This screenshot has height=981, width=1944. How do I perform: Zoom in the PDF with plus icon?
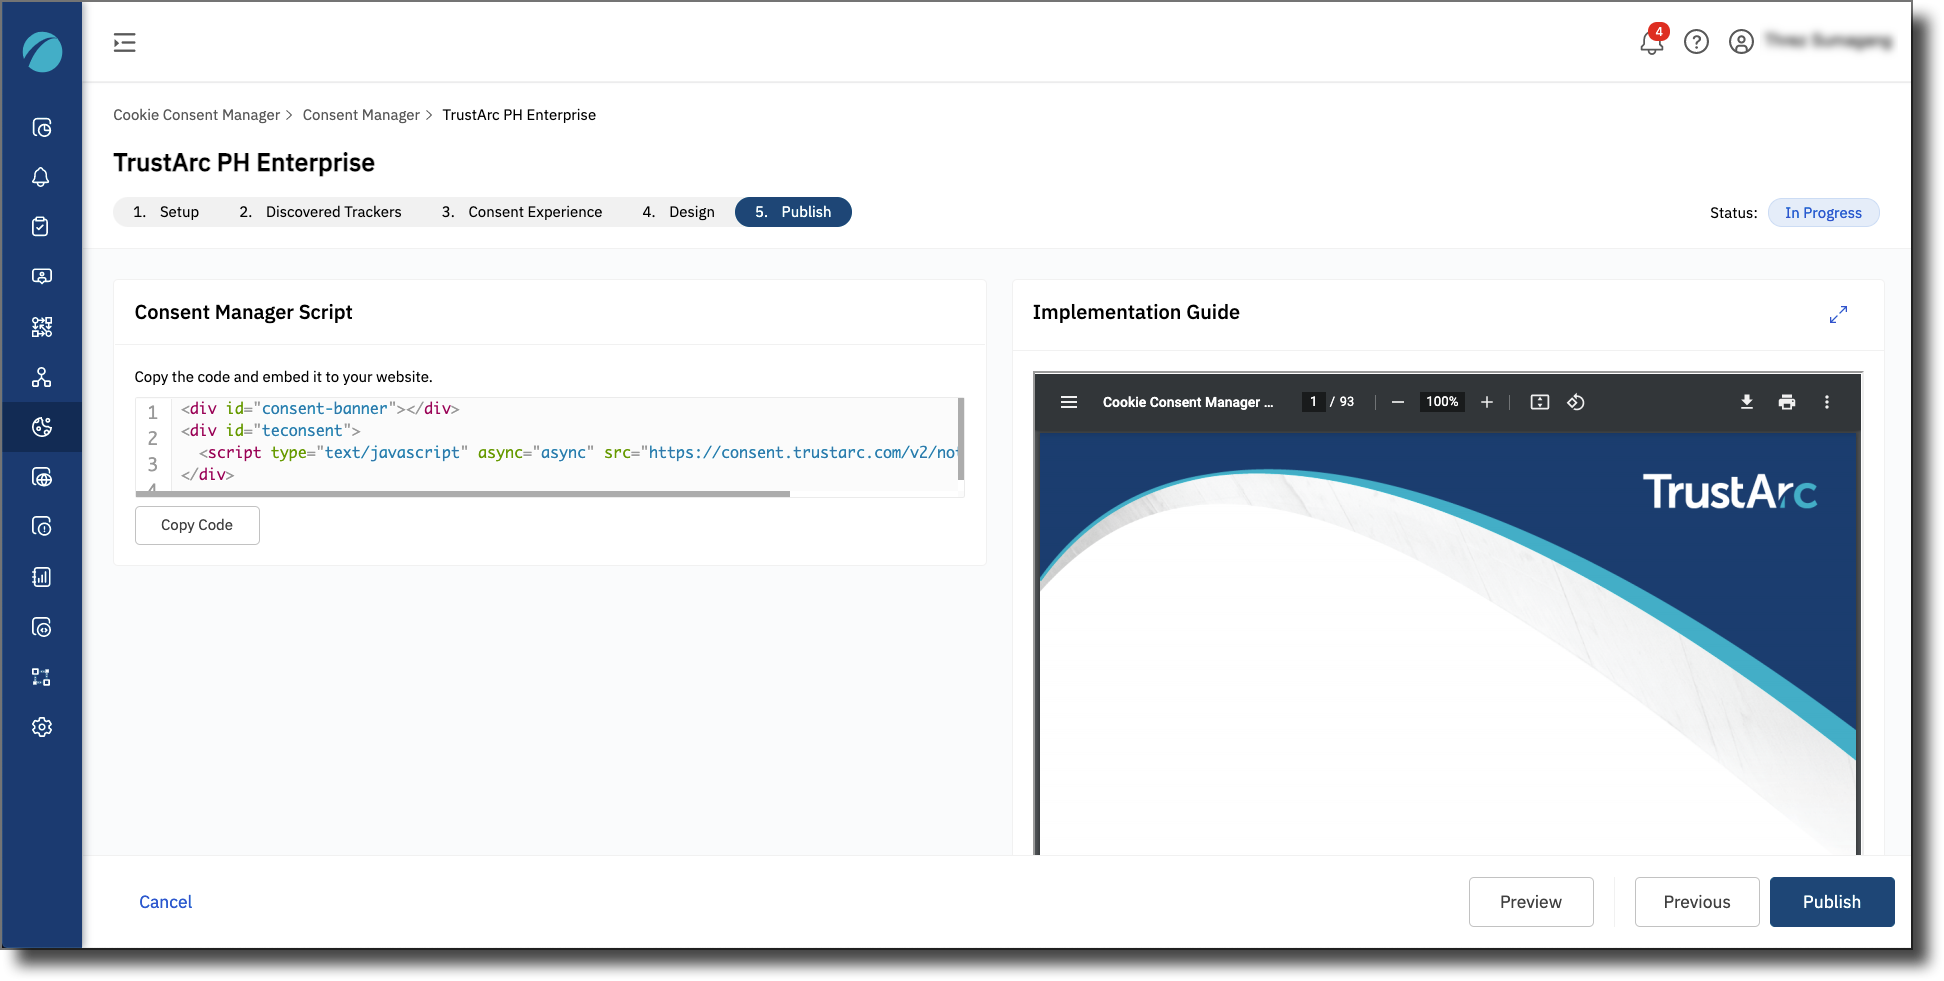1487,402
